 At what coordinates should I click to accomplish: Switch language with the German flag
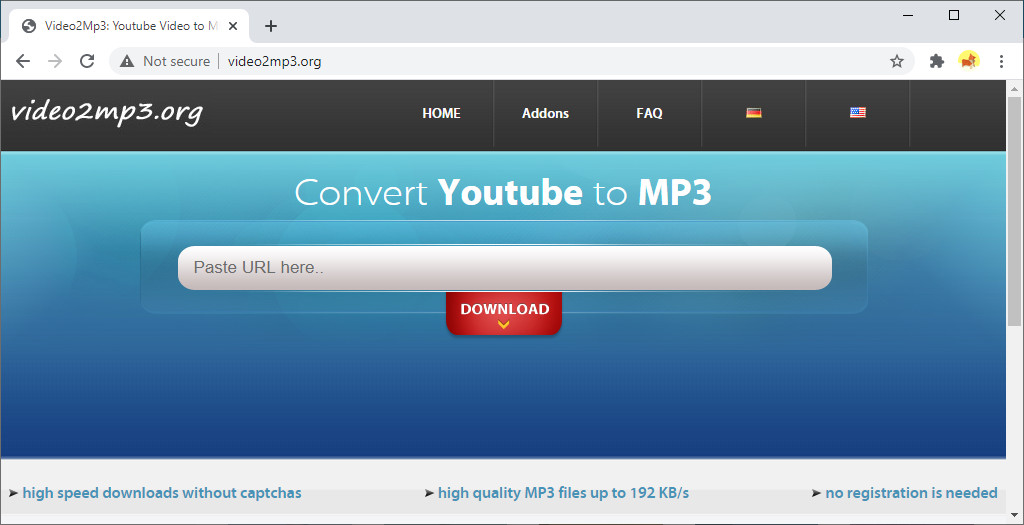pyautogui.click(x=754, y=113)
